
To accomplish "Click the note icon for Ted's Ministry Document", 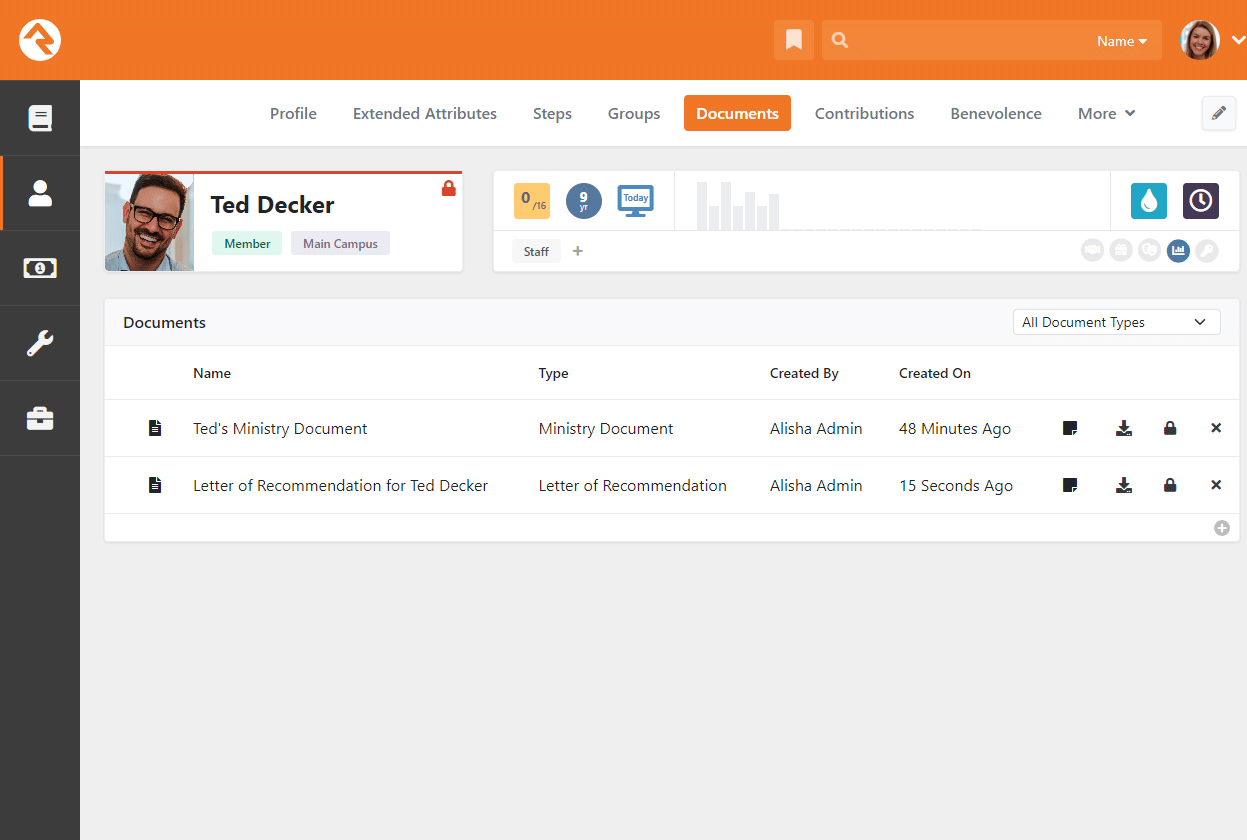I will click(x=1070, y=428).
